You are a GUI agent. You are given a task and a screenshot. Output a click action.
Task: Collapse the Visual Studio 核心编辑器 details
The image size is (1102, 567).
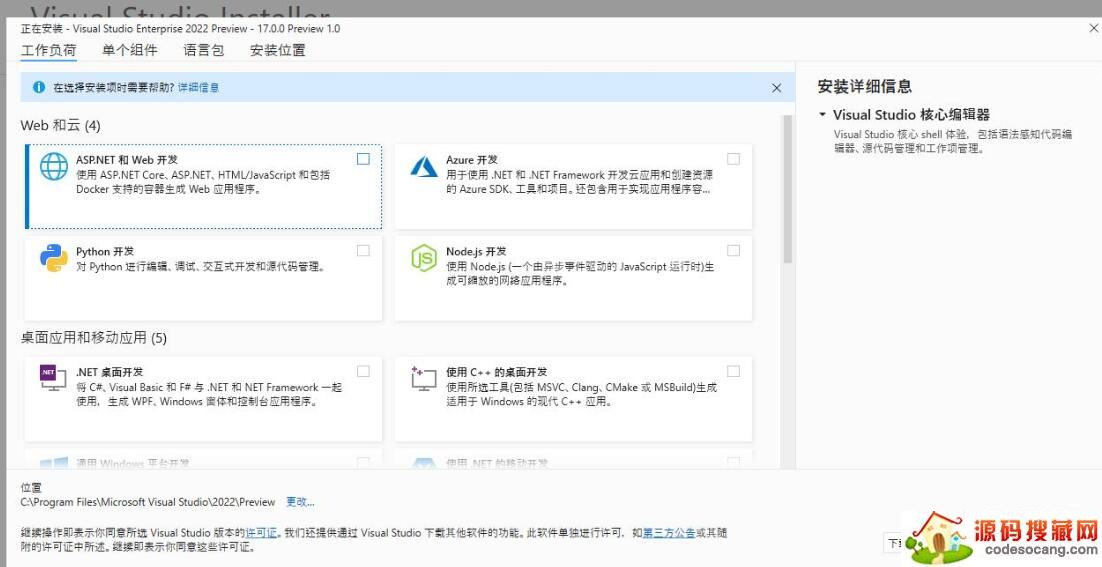[x=822, y=114]
